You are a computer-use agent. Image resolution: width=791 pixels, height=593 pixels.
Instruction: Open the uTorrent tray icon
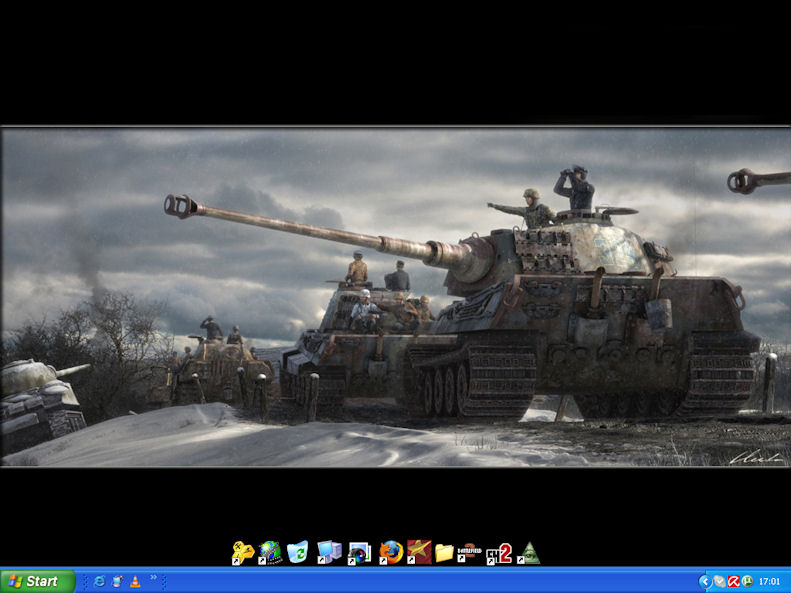(748, 582)
